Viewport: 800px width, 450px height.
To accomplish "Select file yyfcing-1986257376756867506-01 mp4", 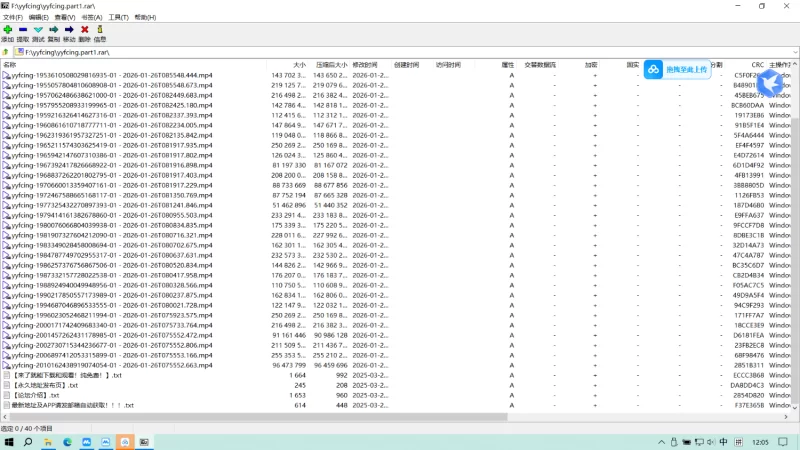I will [x=112, y=265].
